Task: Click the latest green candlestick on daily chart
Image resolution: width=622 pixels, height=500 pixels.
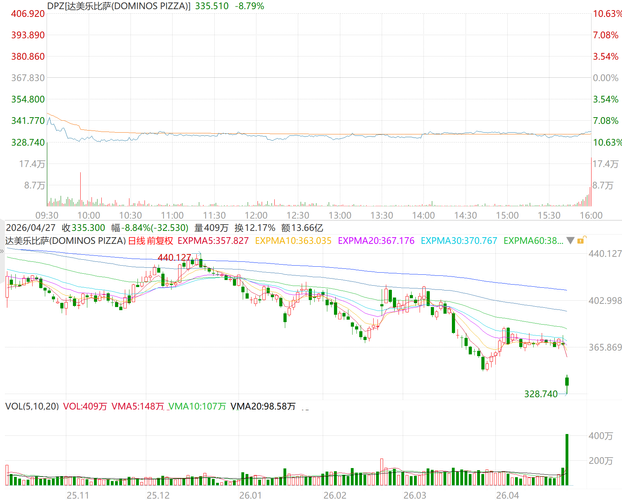Action: 567,382
